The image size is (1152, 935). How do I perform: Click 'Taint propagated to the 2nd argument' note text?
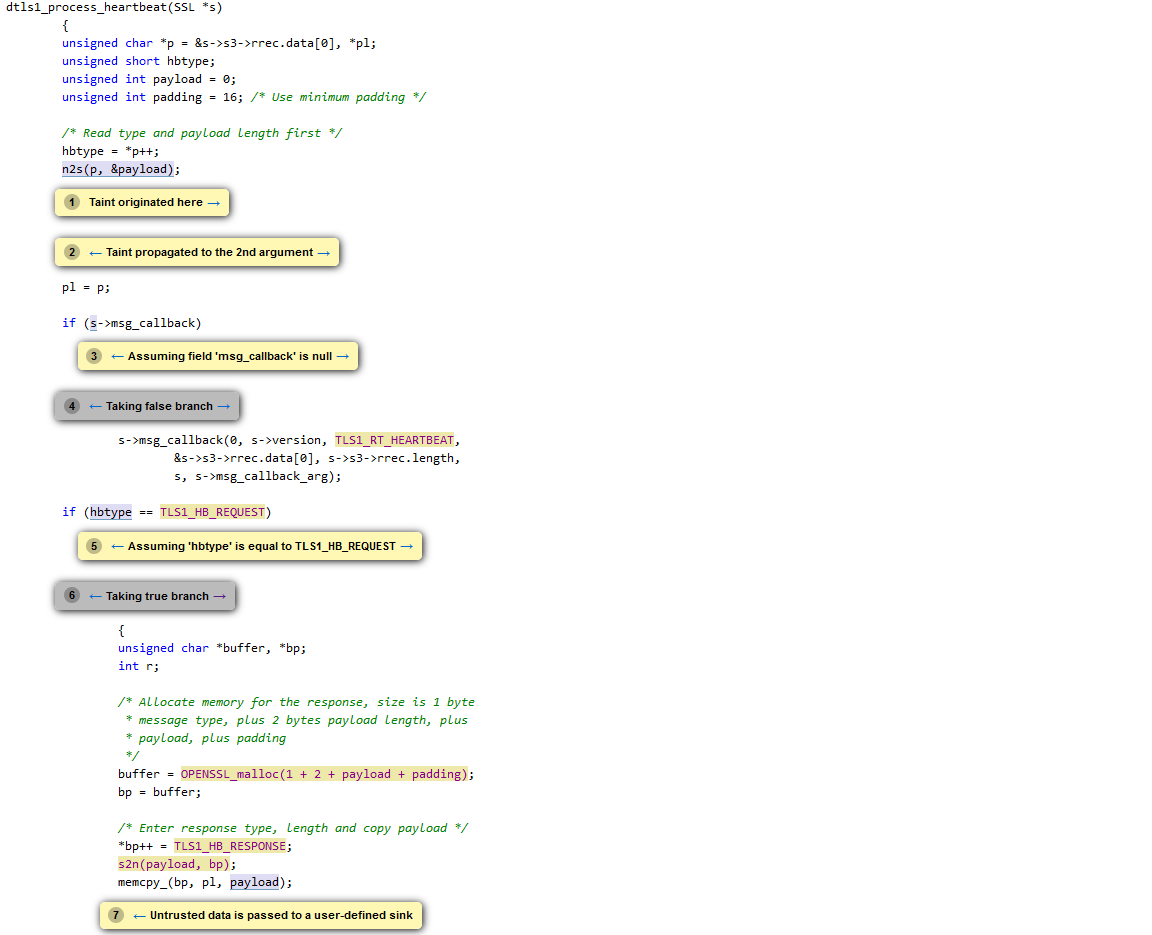click(x=209, y=252)
